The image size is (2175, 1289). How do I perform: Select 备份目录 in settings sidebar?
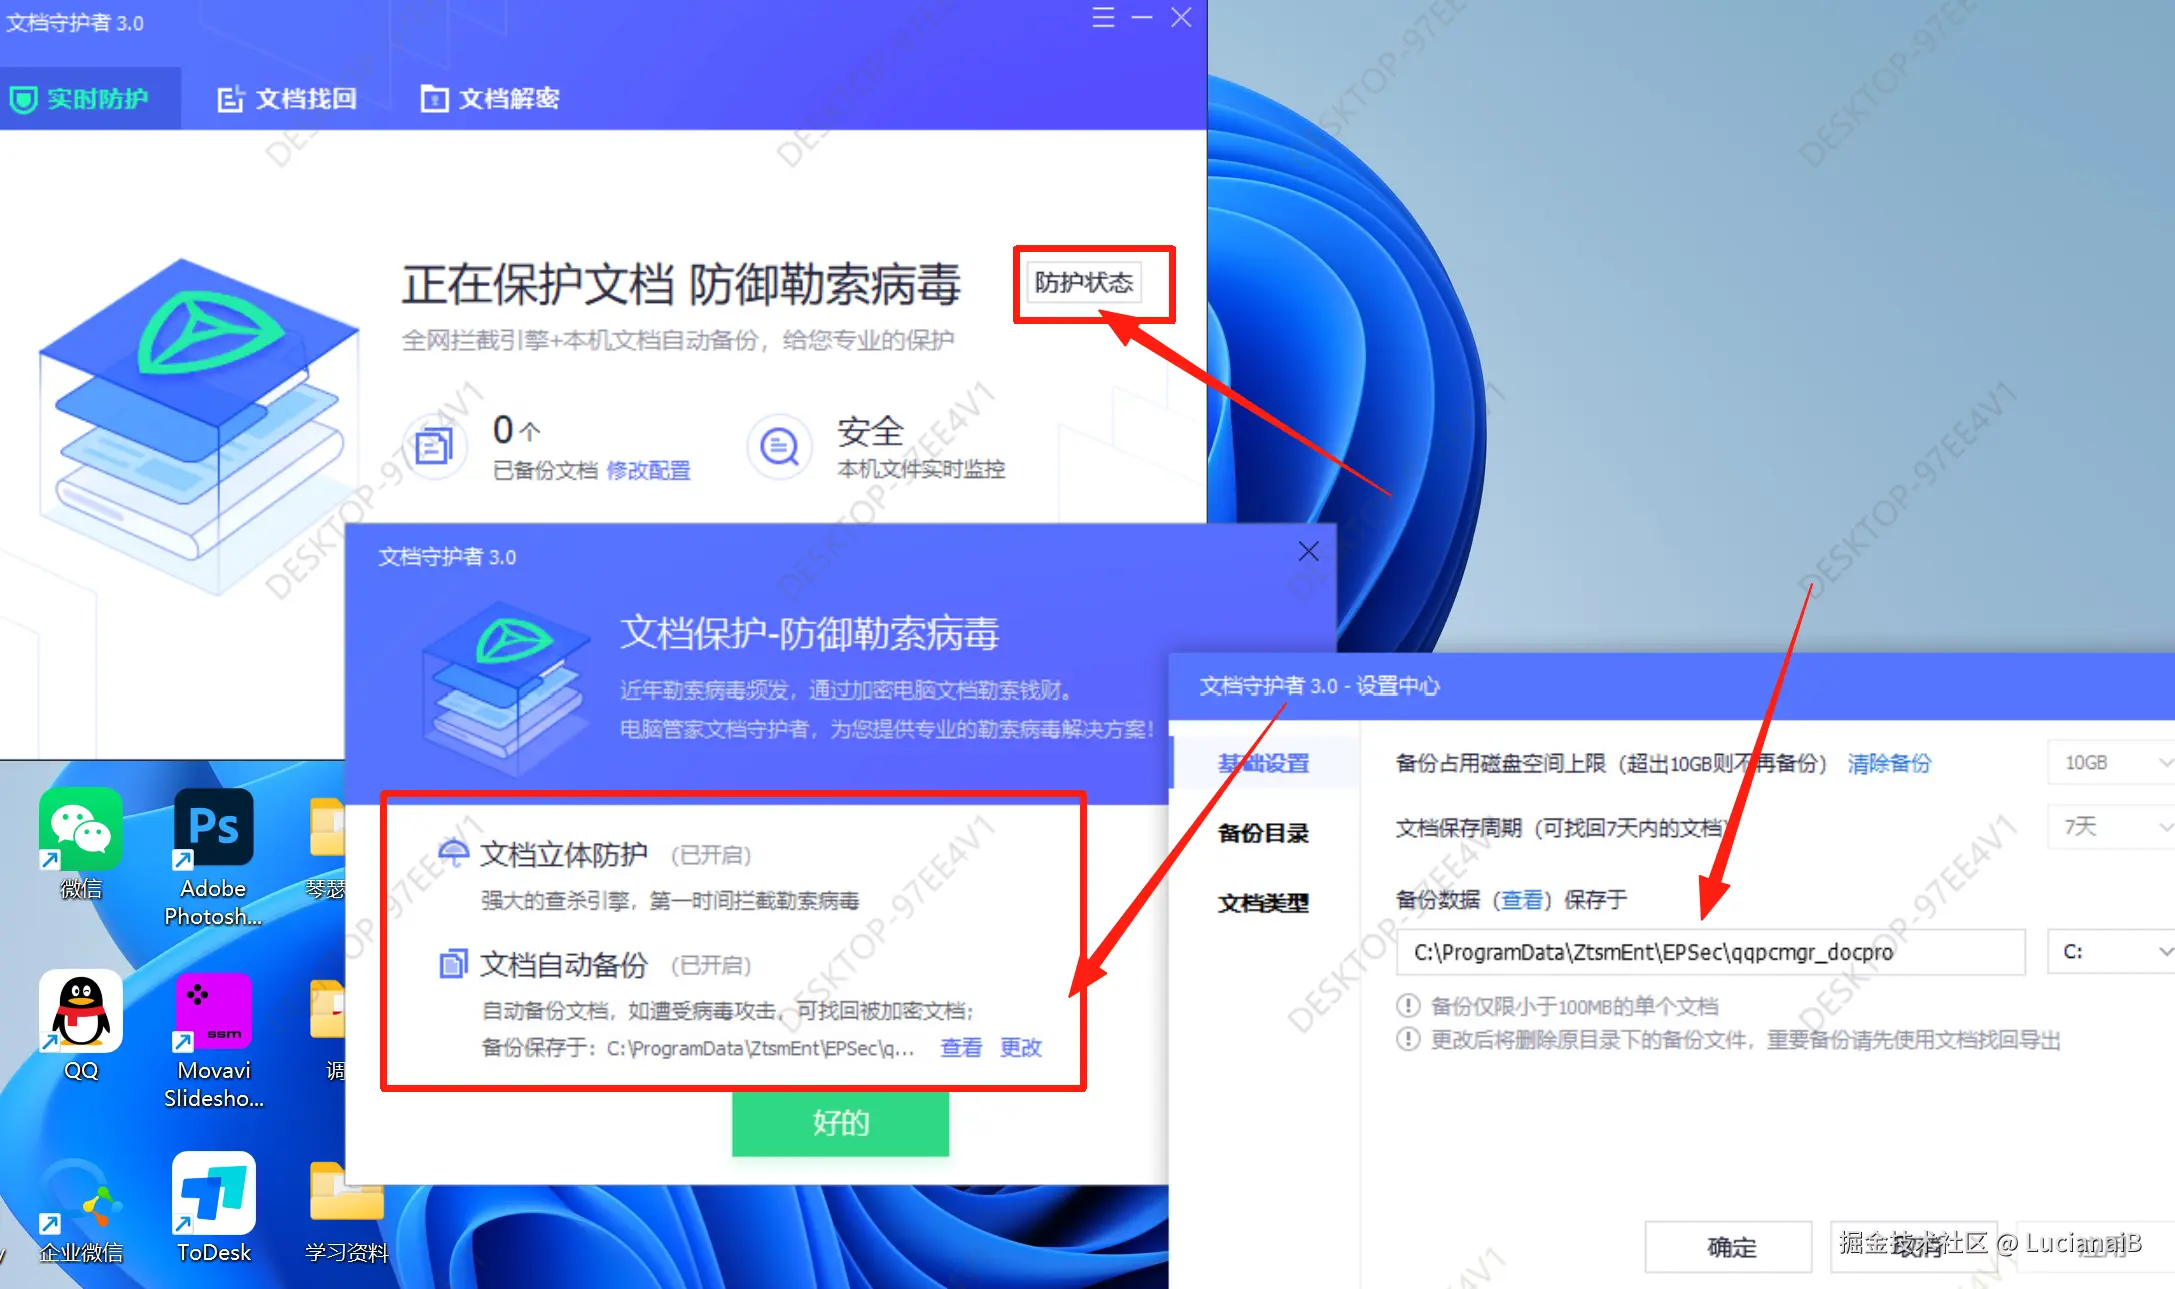(1262, 832)
